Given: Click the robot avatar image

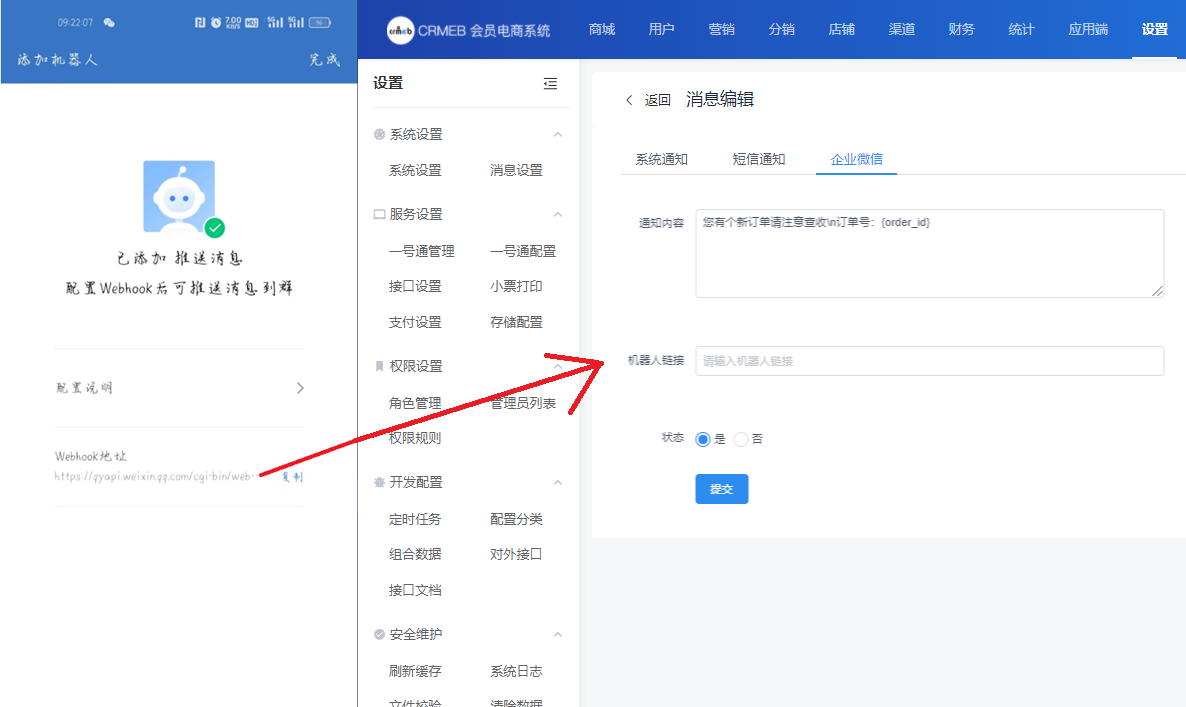Looking at the screenshot, I should coord(179,196).
